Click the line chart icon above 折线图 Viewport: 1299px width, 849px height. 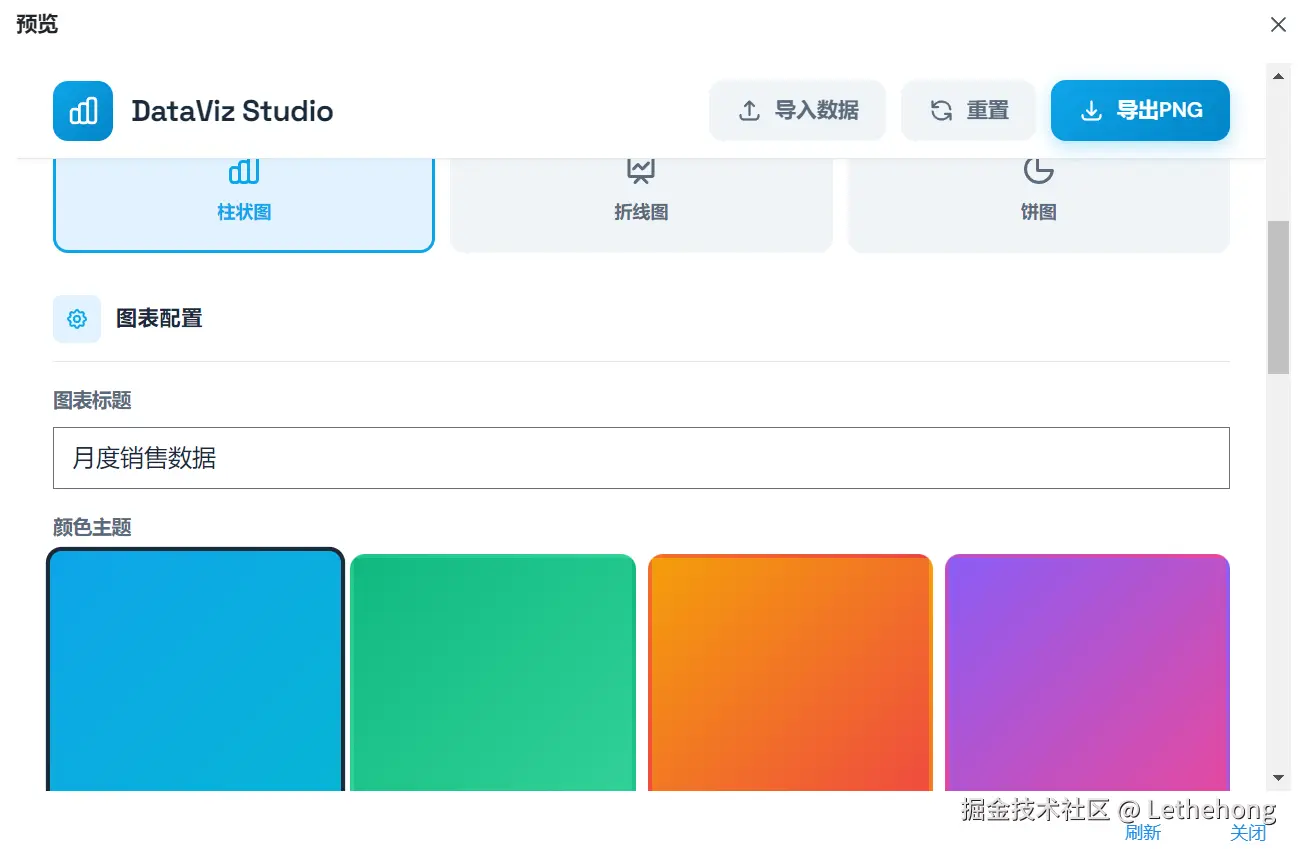click(x=641, y=171)
